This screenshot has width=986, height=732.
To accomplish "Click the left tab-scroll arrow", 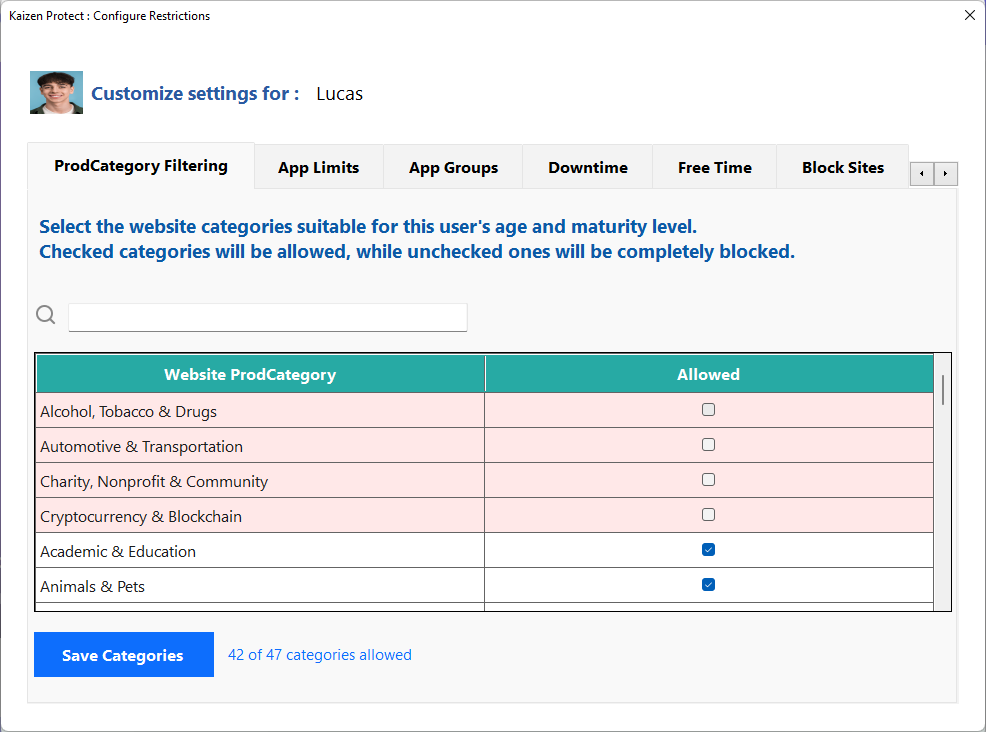I will click(x=921, y=173).
